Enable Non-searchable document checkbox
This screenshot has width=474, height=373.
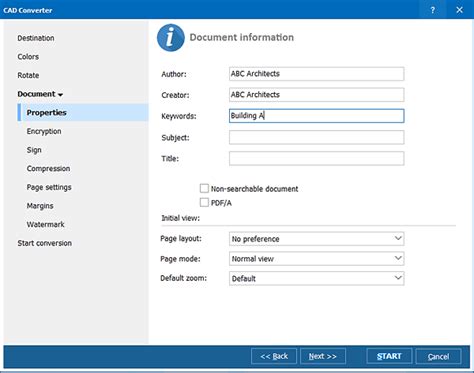click(x=204, y=188)
